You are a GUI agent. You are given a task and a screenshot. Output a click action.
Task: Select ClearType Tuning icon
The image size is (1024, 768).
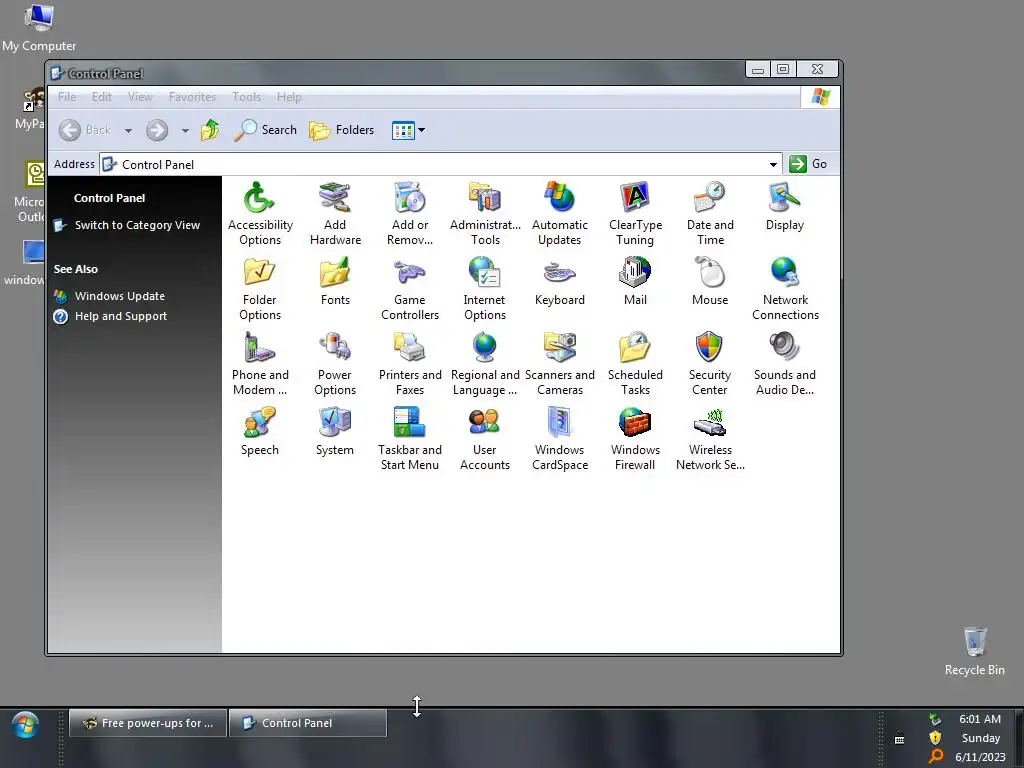(x=635, y=214)
